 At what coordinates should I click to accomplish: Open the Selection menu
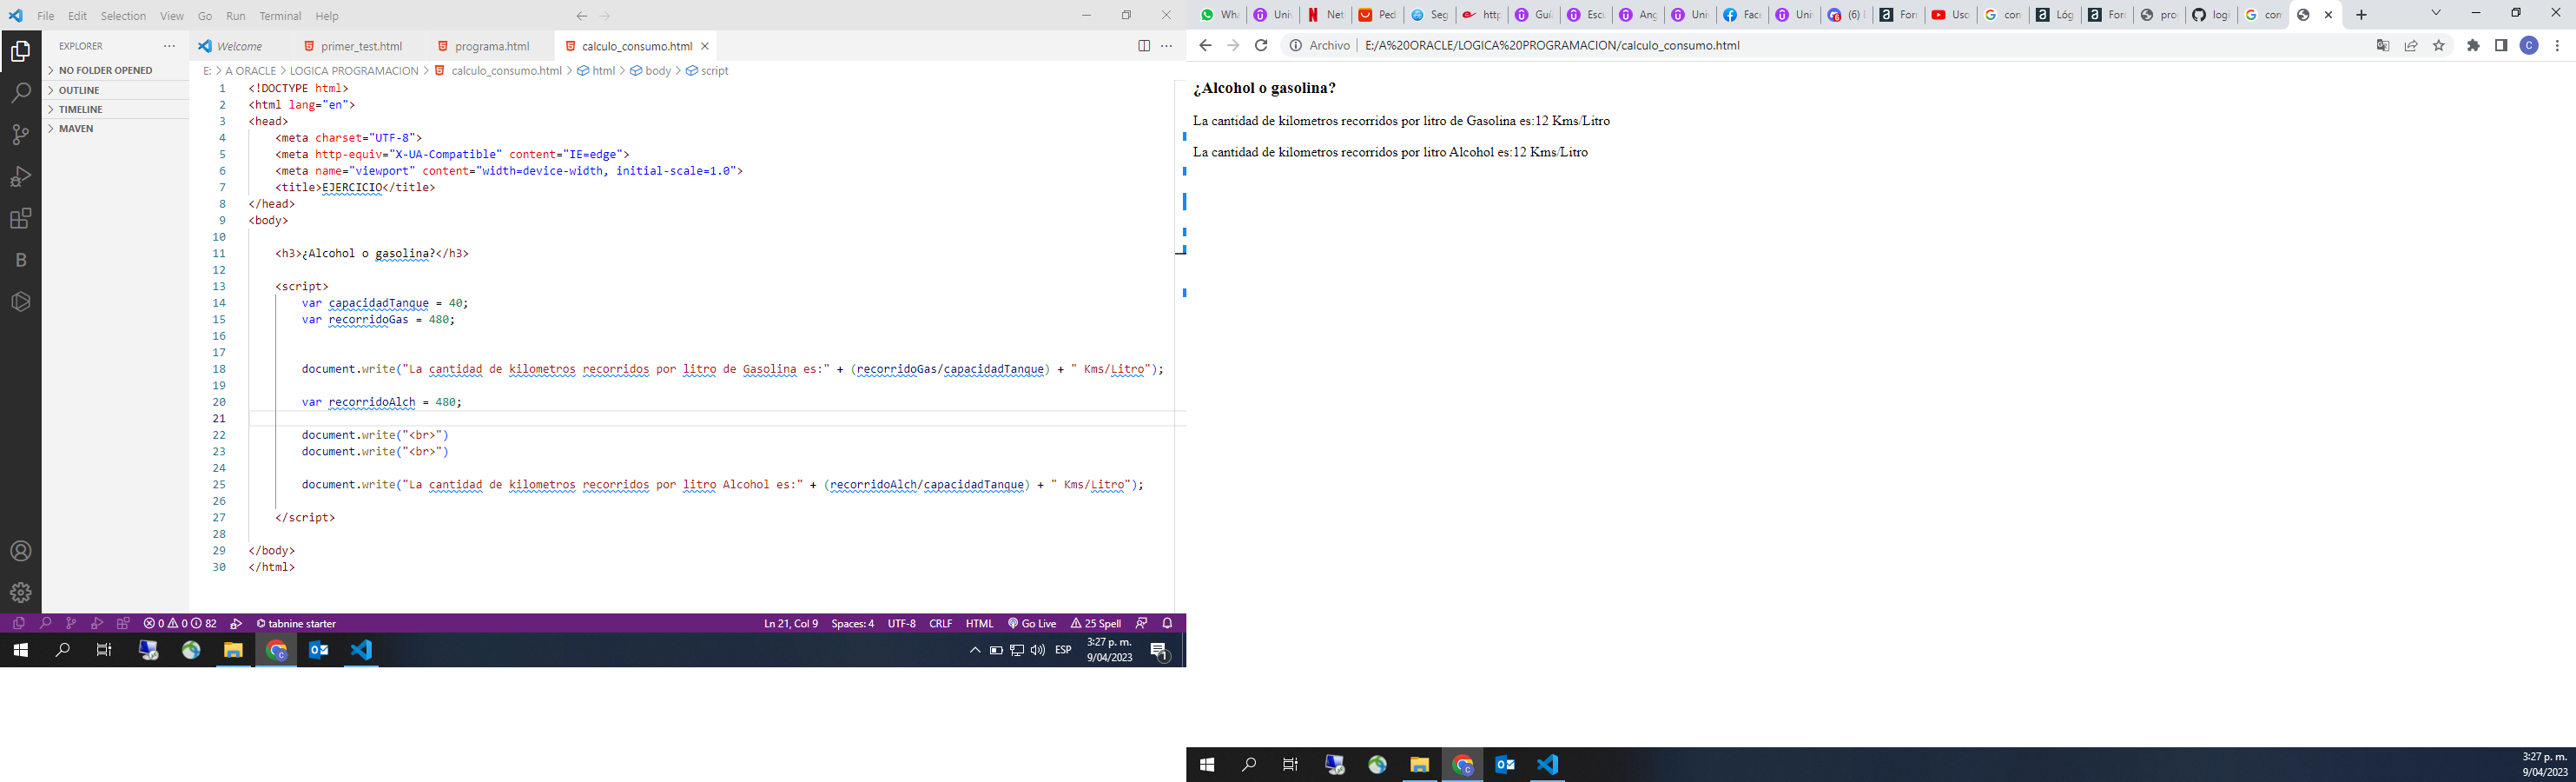tap(123, 16)
